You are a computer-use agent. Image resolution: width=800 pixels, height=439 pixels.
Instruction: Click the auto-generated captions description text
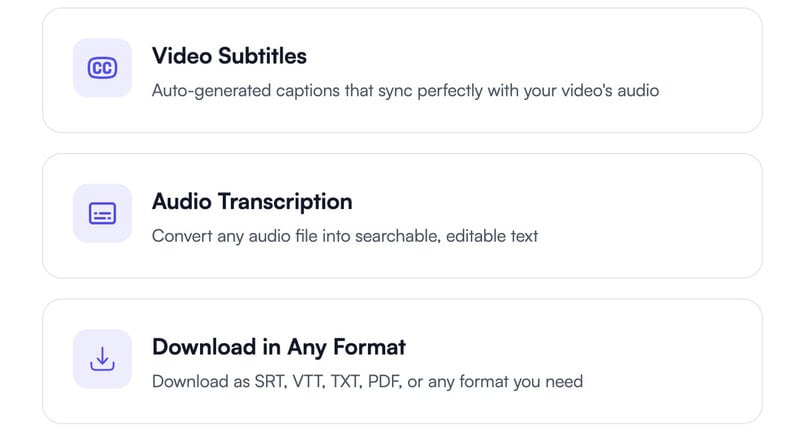coord(406,91)
